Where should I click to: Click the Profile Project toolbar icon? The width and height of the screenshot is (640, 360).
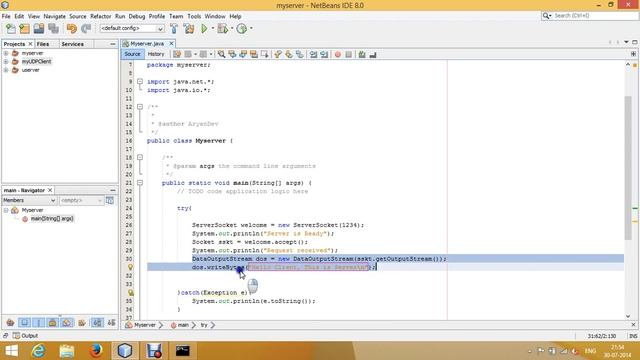242,29
